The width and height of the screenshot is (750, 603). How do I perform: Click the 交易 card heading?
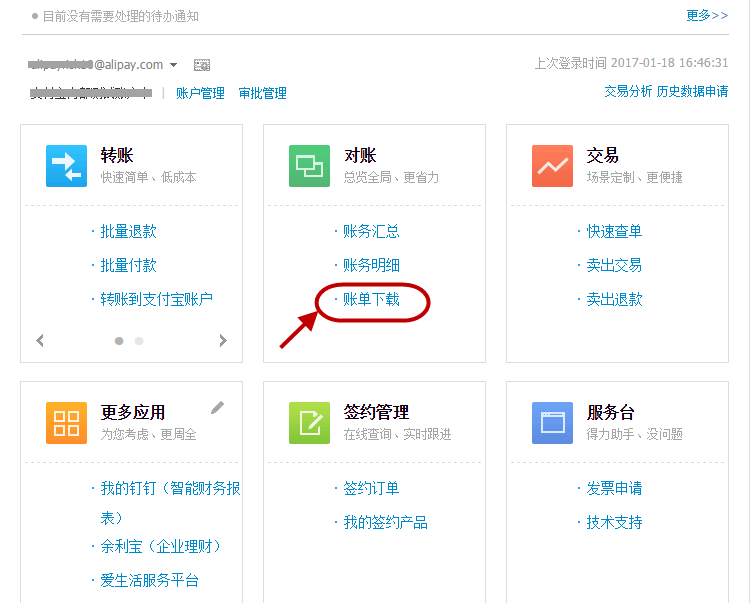(603, 155)
